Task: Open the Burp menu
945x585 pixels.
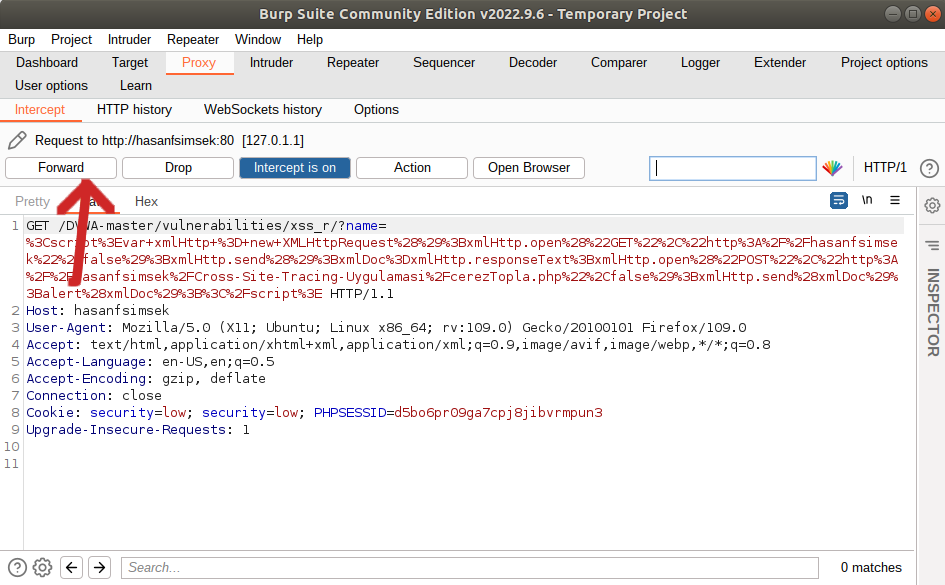Action: click(x=22, y=40)
